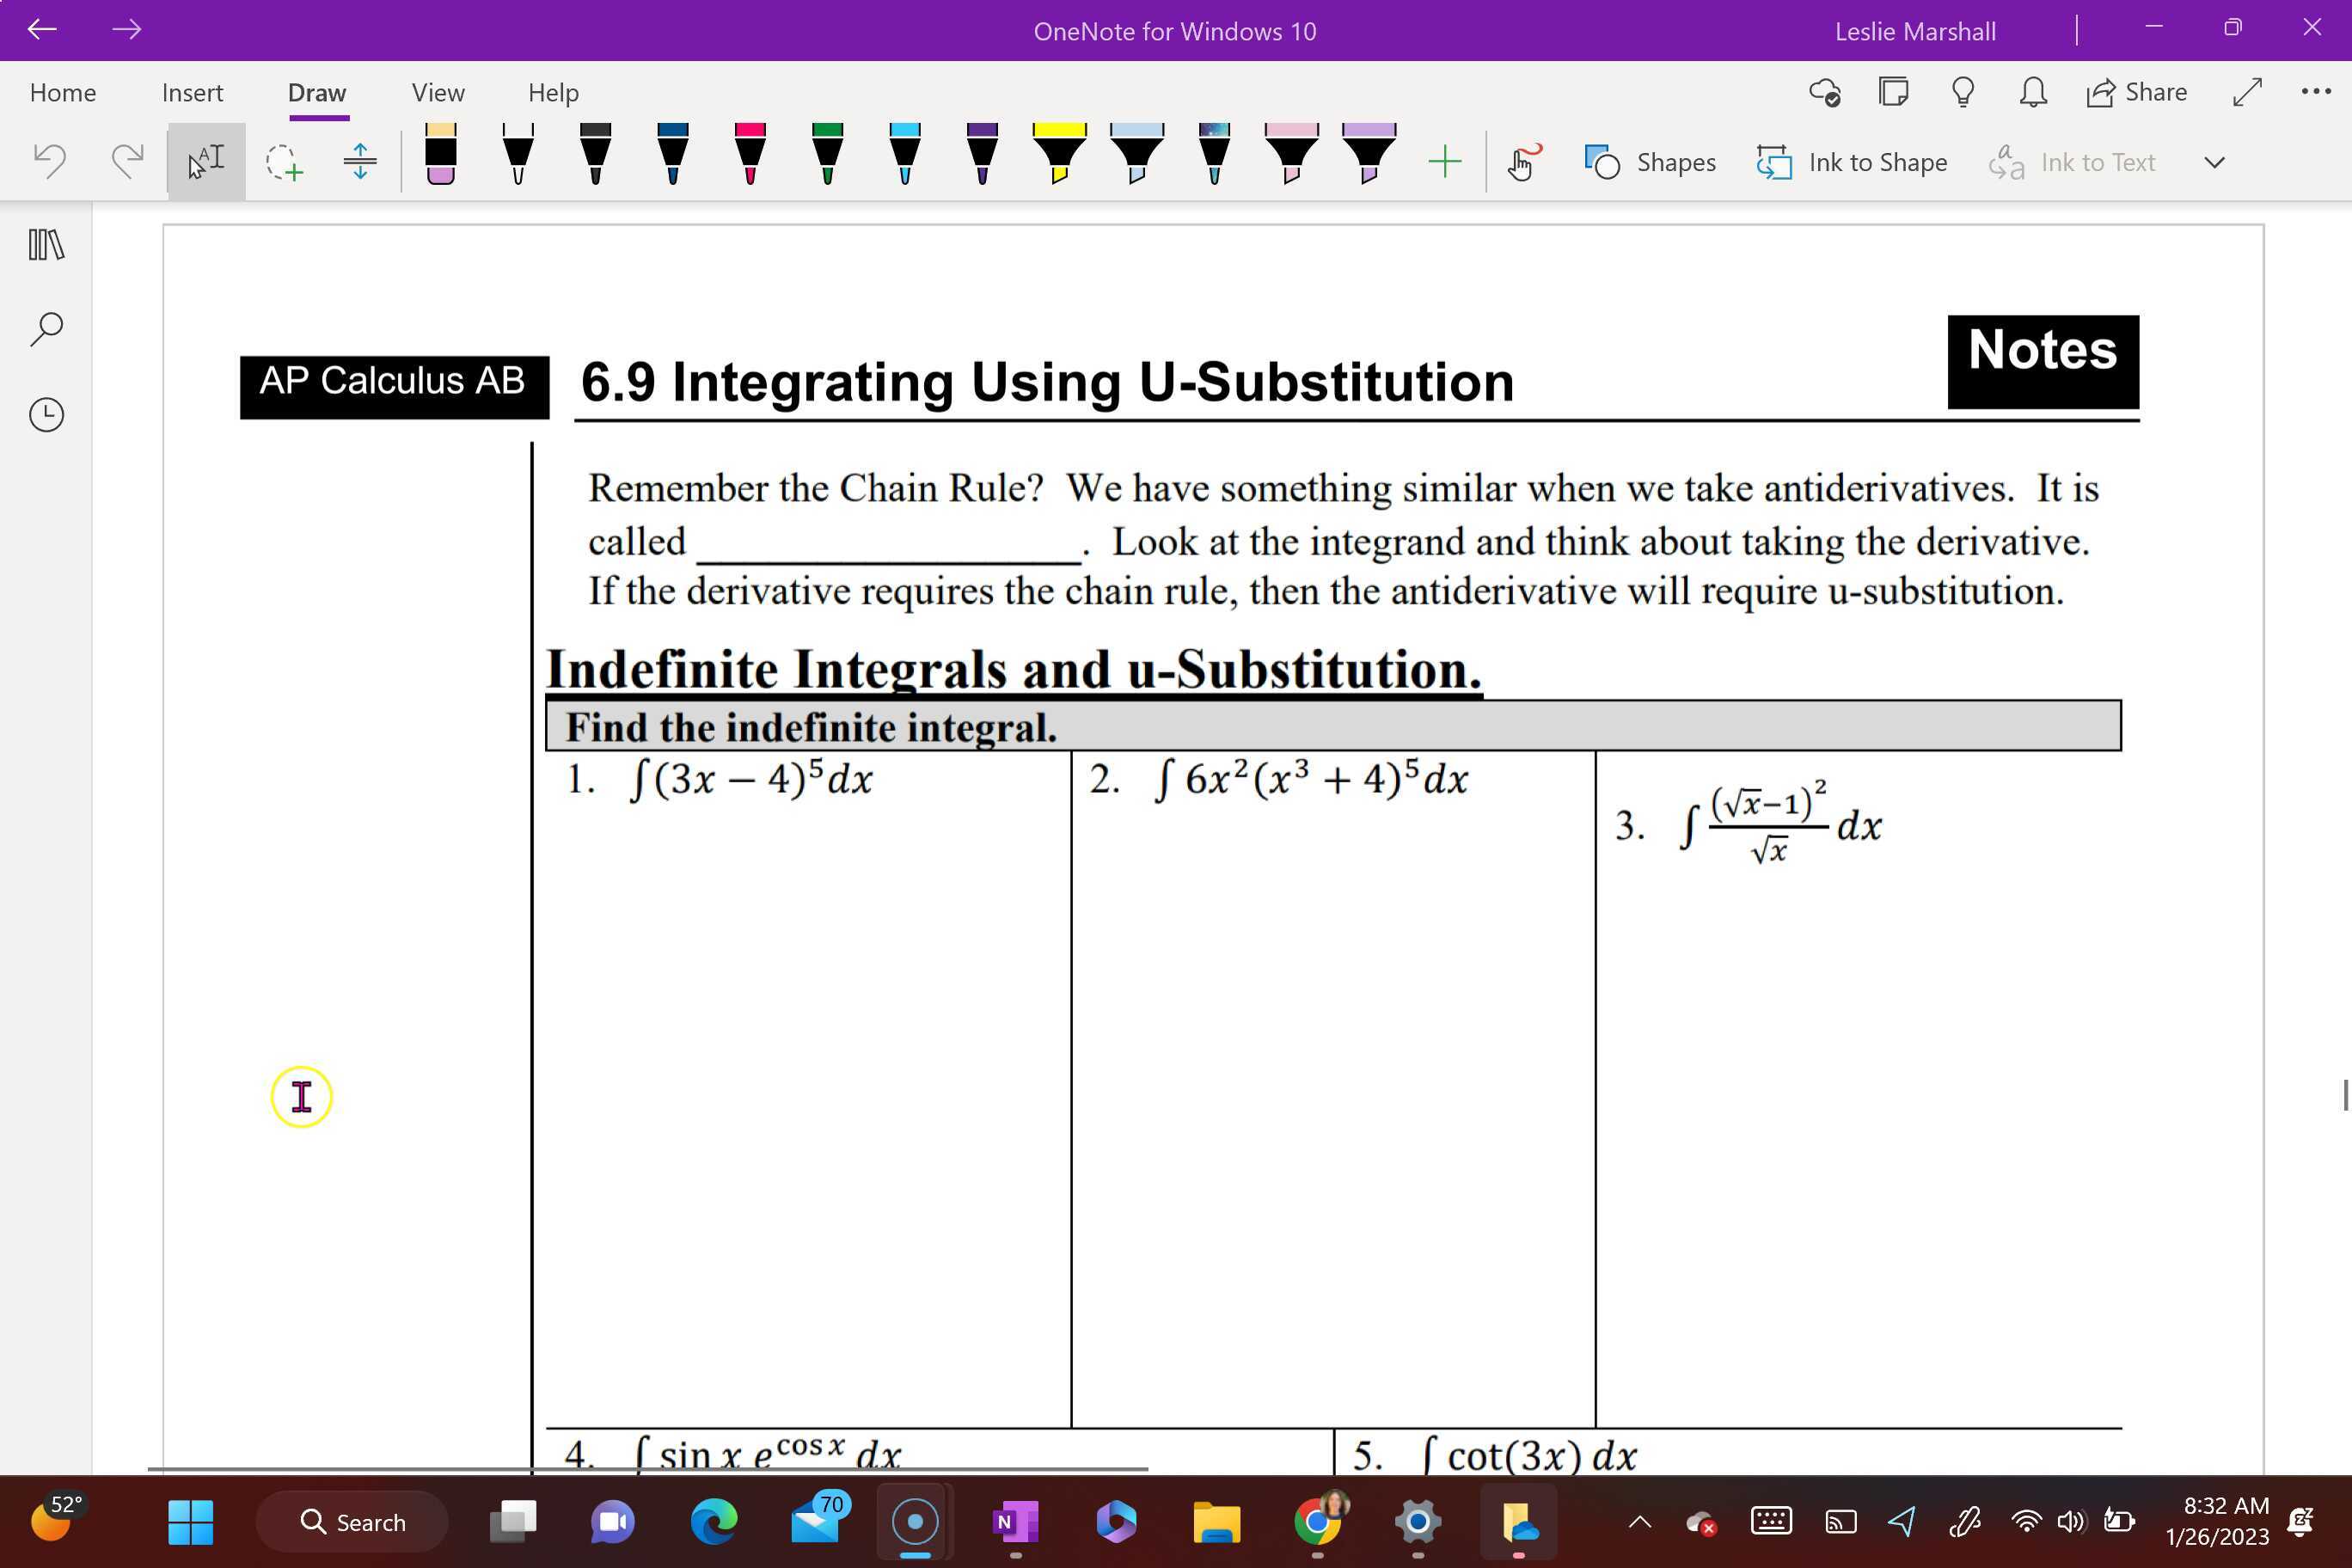The height and width of the screenshot is (1568, 2352).
Task: Pick the blue pen from the pen gallery
Action: pyautogui.click(x=672, y=155)
